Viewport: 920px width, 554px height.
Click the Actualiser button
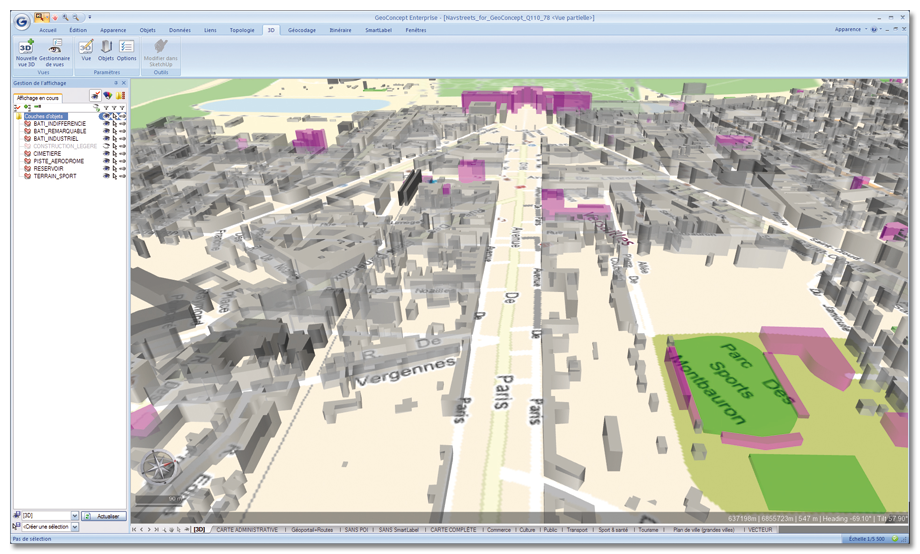[x=104, y=516]
